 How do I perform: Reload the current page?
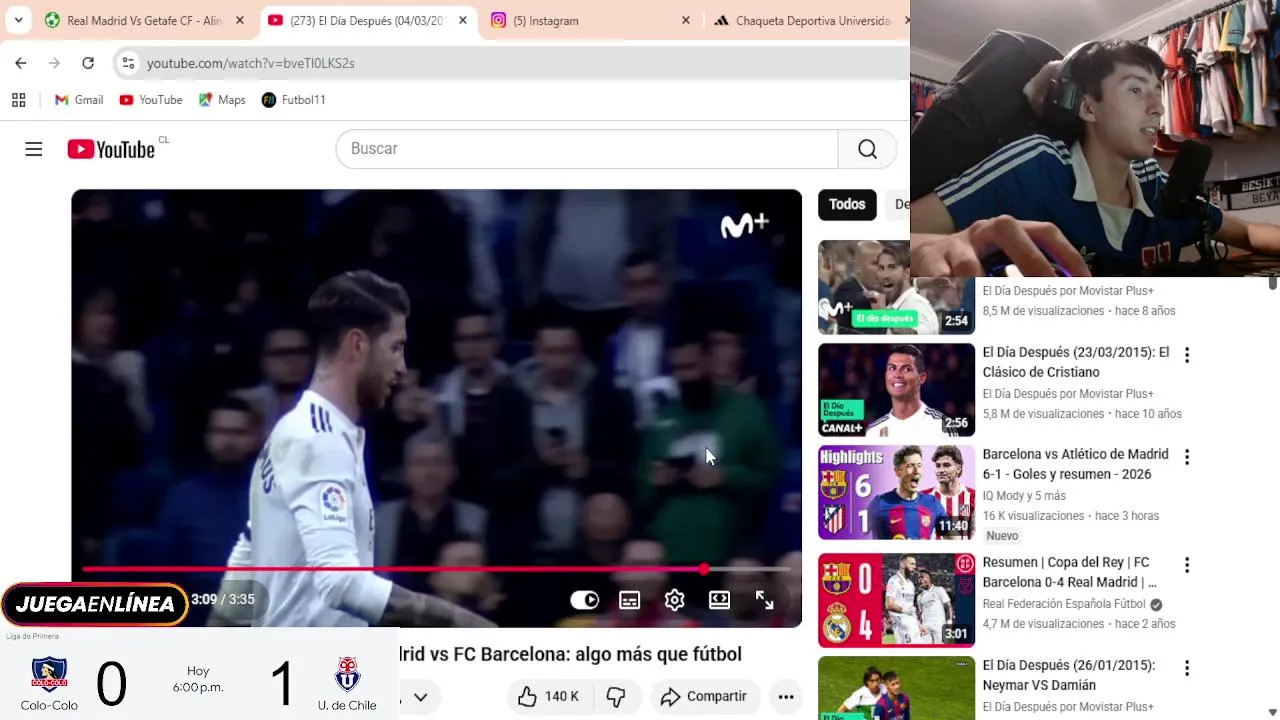[x=88, y=63]
